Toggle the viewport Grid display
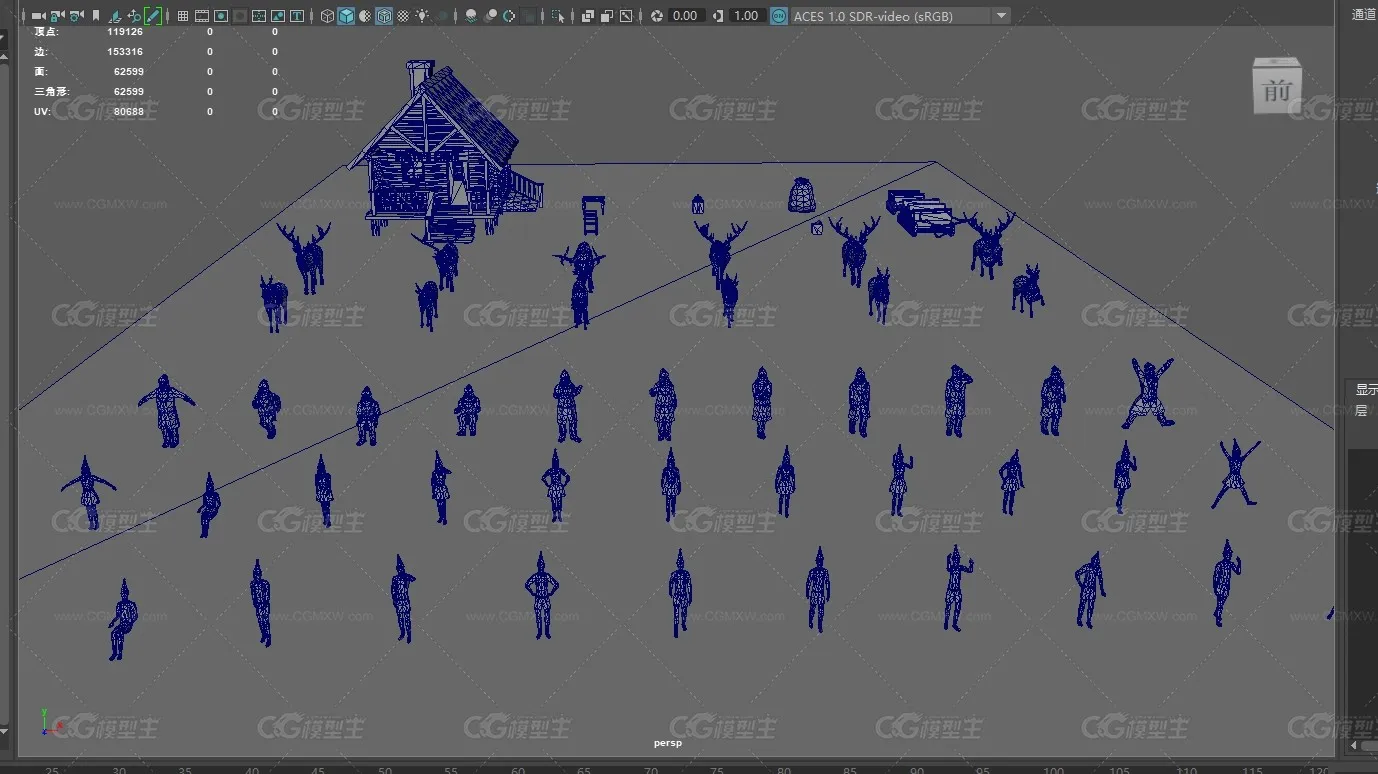This screenshot has width=1378, height=774. pos(183,16)
